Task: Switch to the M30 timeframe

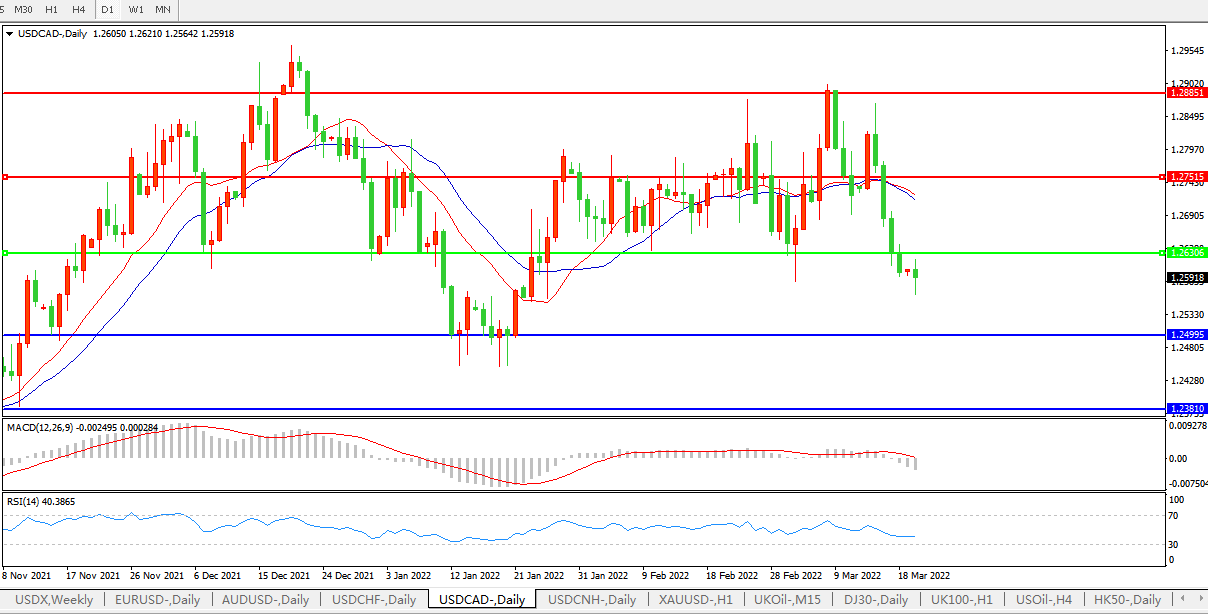Action: [x=23, y=9]
